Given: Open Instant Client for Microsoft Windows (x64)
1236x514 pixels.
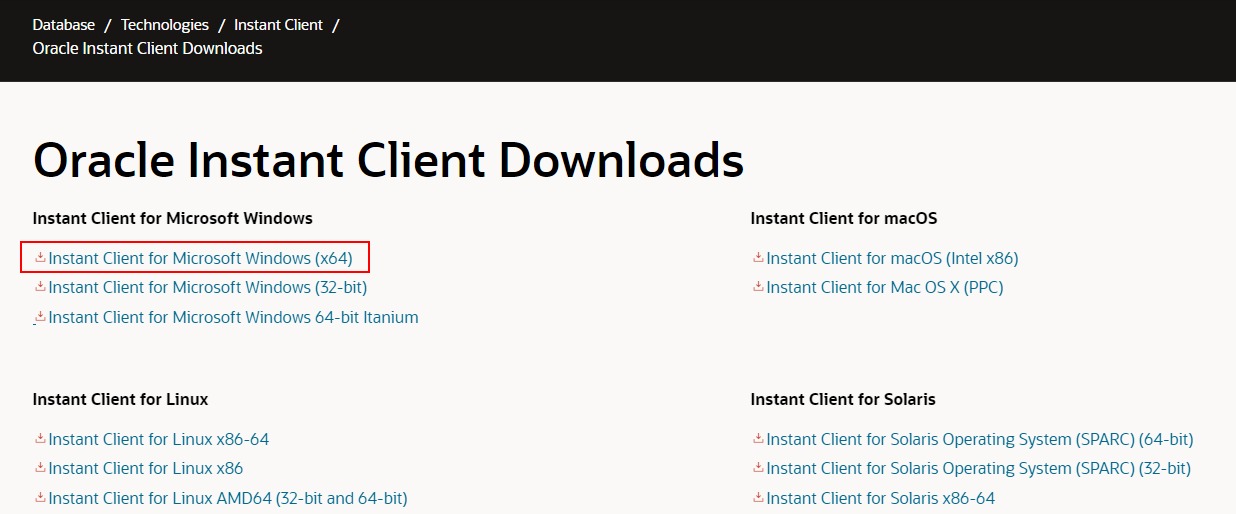Looking at the screenshot, I should coord(200,258).
